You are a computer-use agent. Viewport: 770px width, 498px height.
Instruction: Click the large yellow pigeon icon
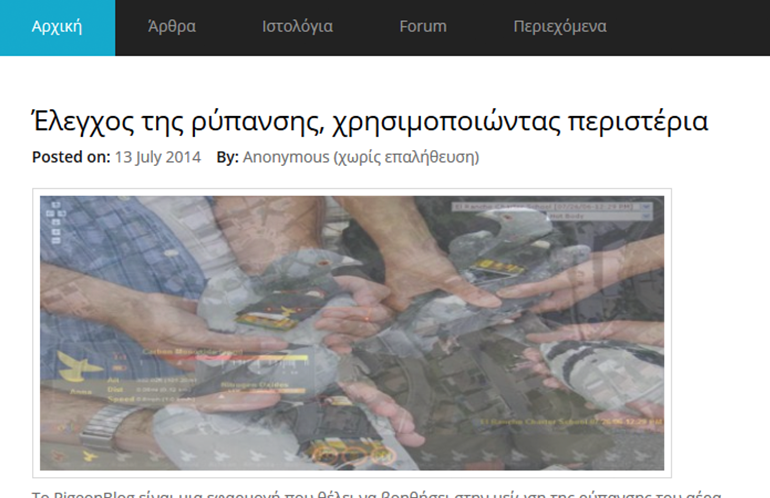(80, 365)
